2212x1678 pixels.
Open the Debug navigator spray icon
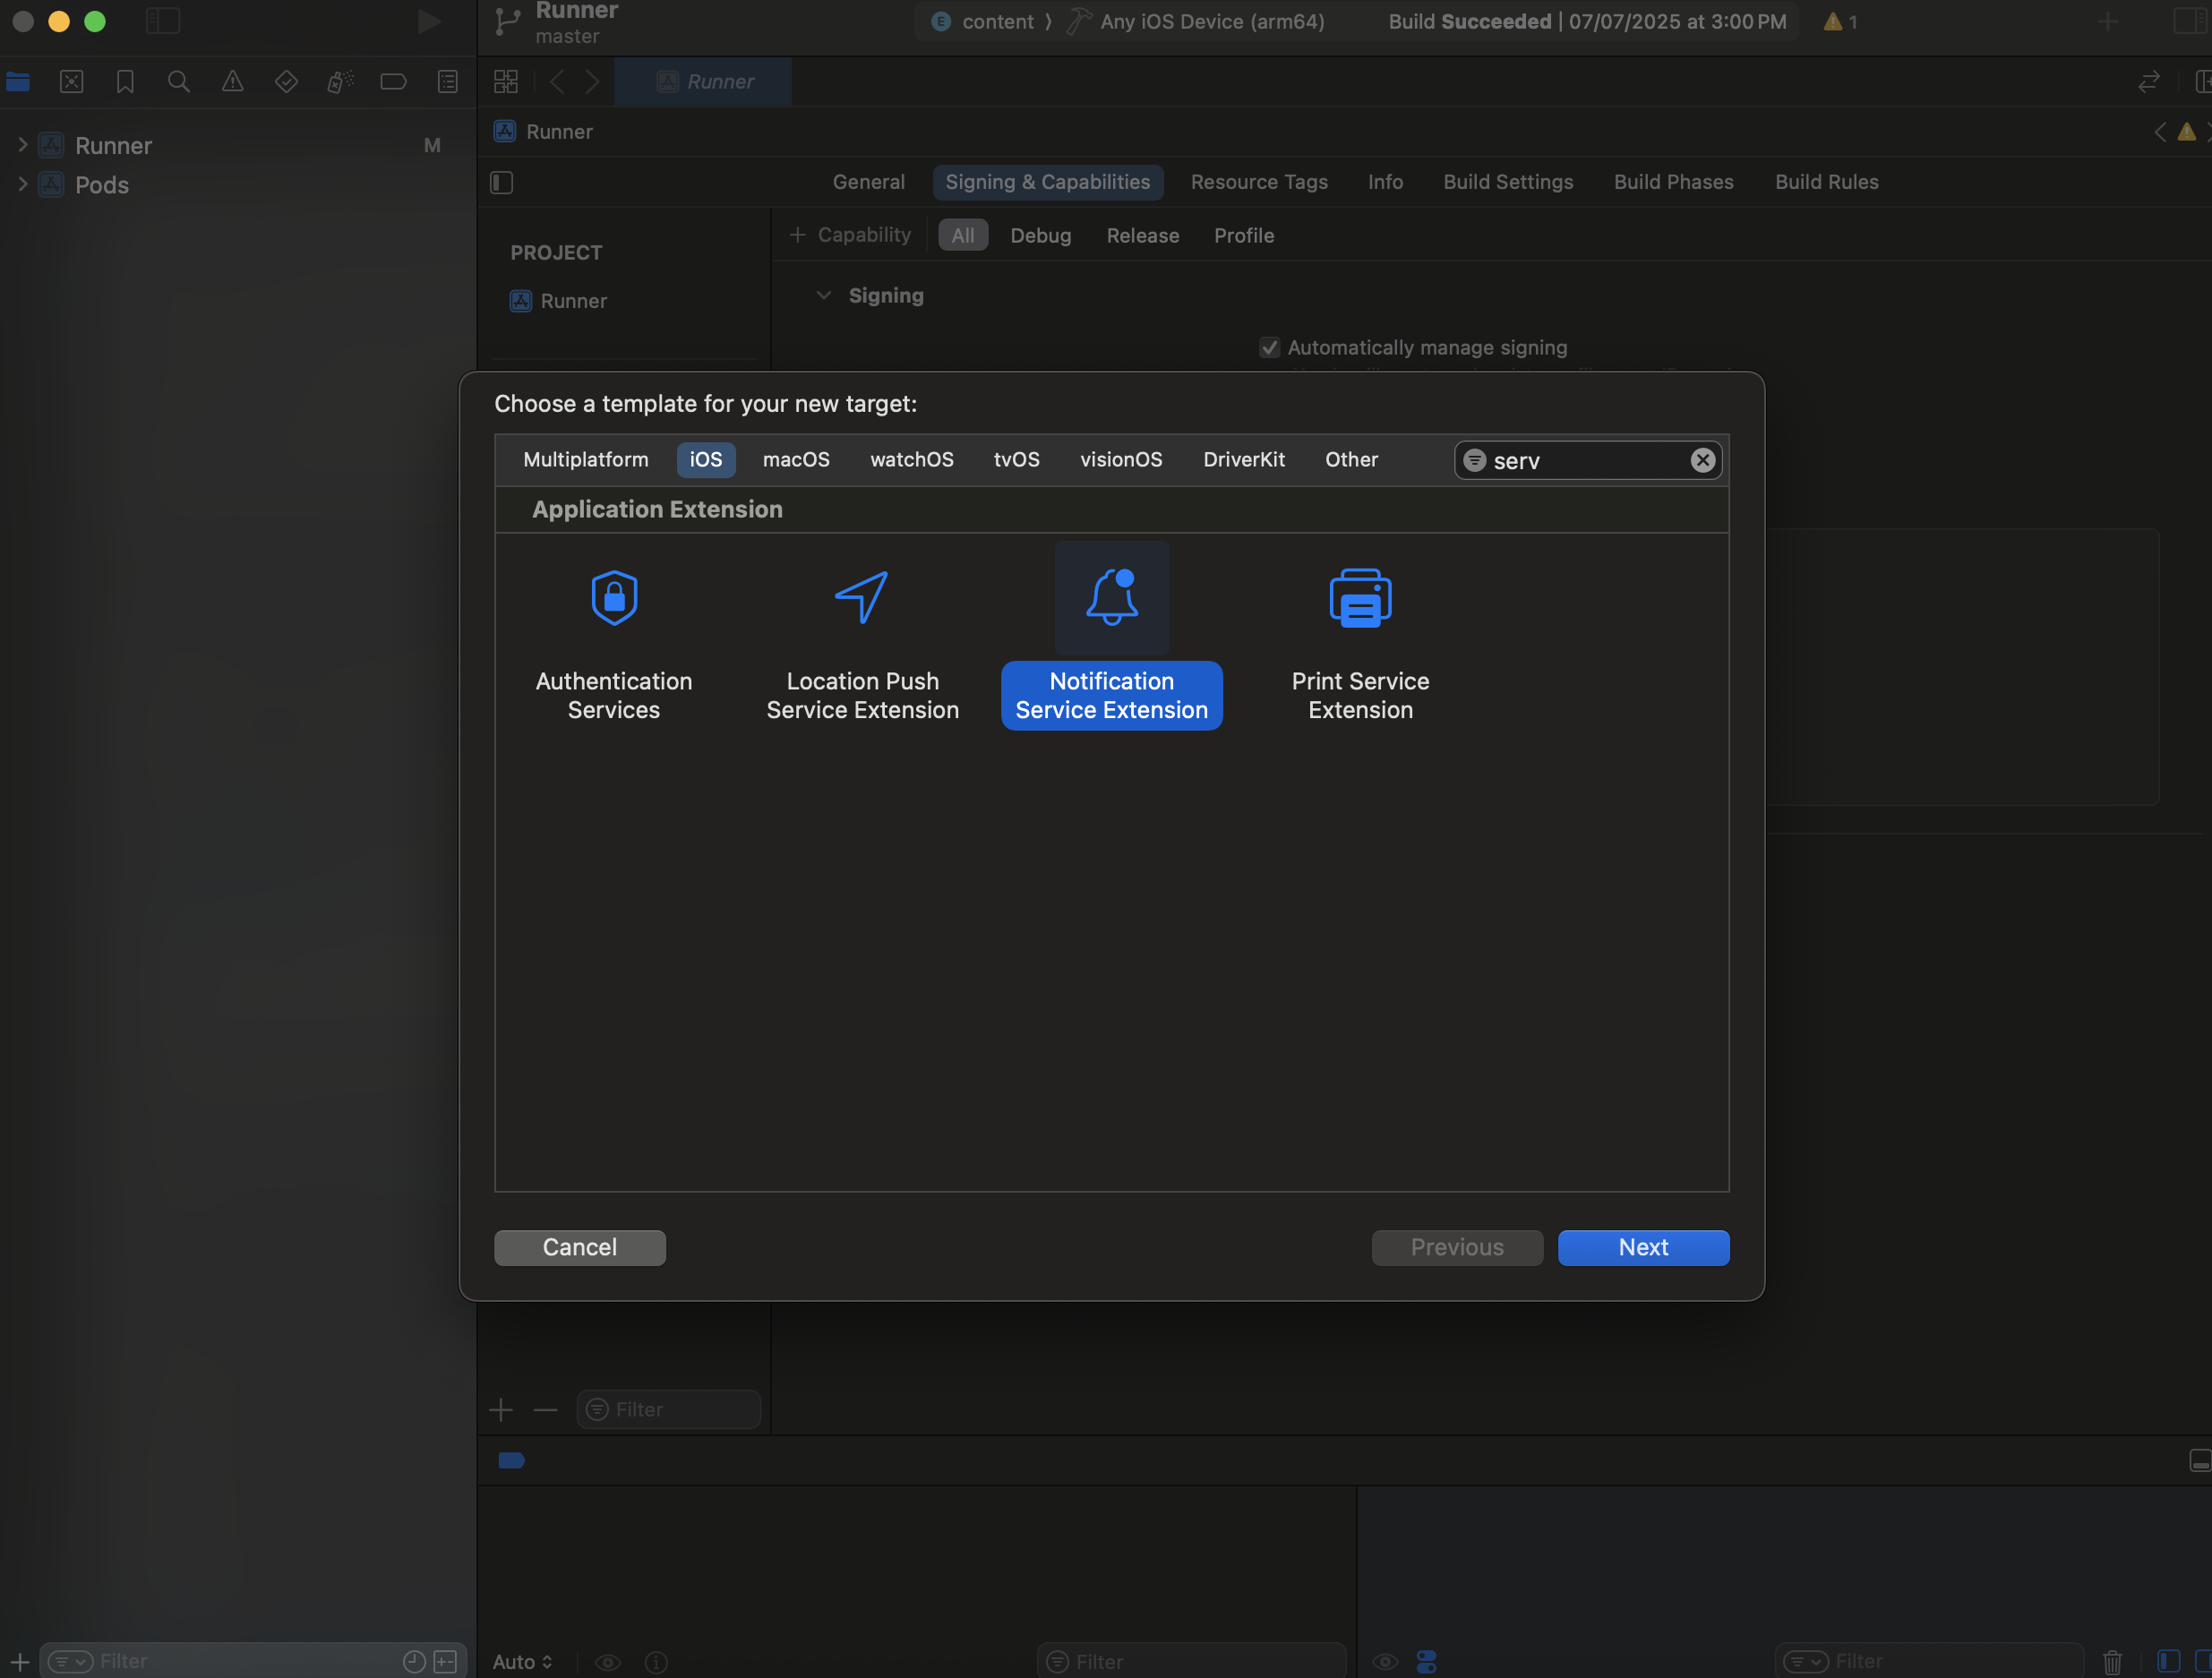[x=340, y=82]
